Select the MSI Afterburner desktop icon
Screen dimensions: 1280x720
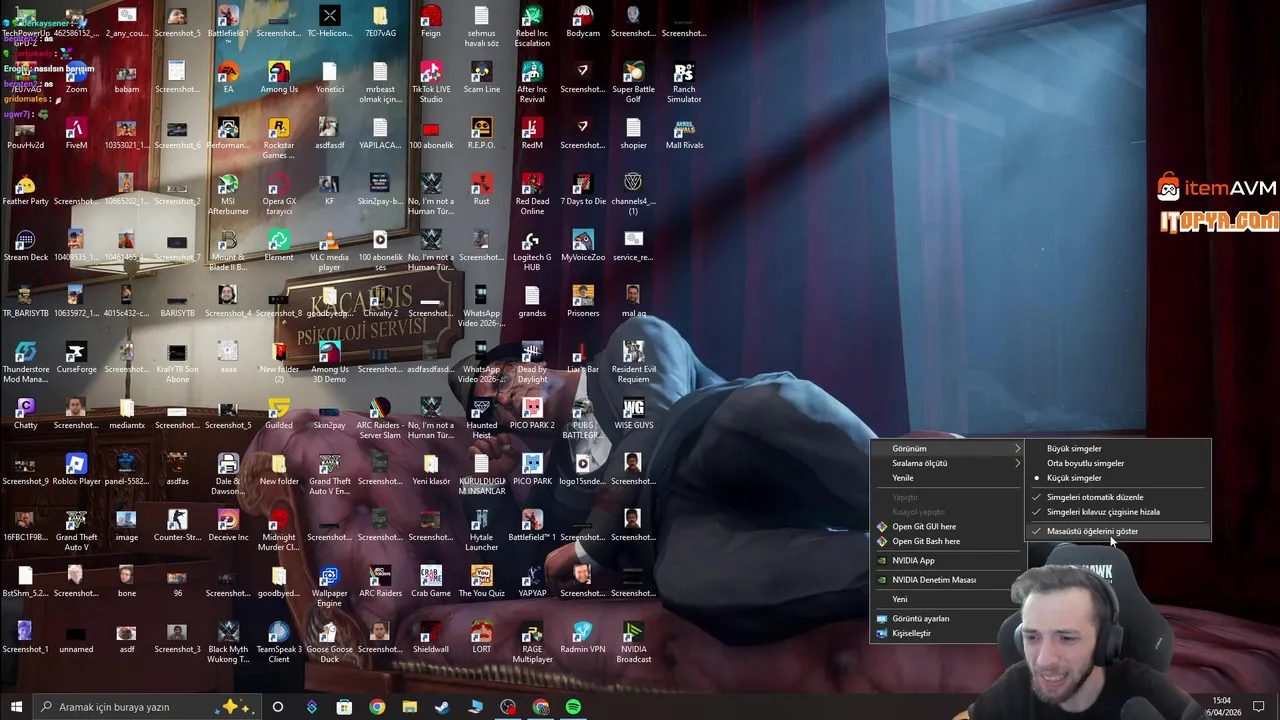click(x=228, y=193)
